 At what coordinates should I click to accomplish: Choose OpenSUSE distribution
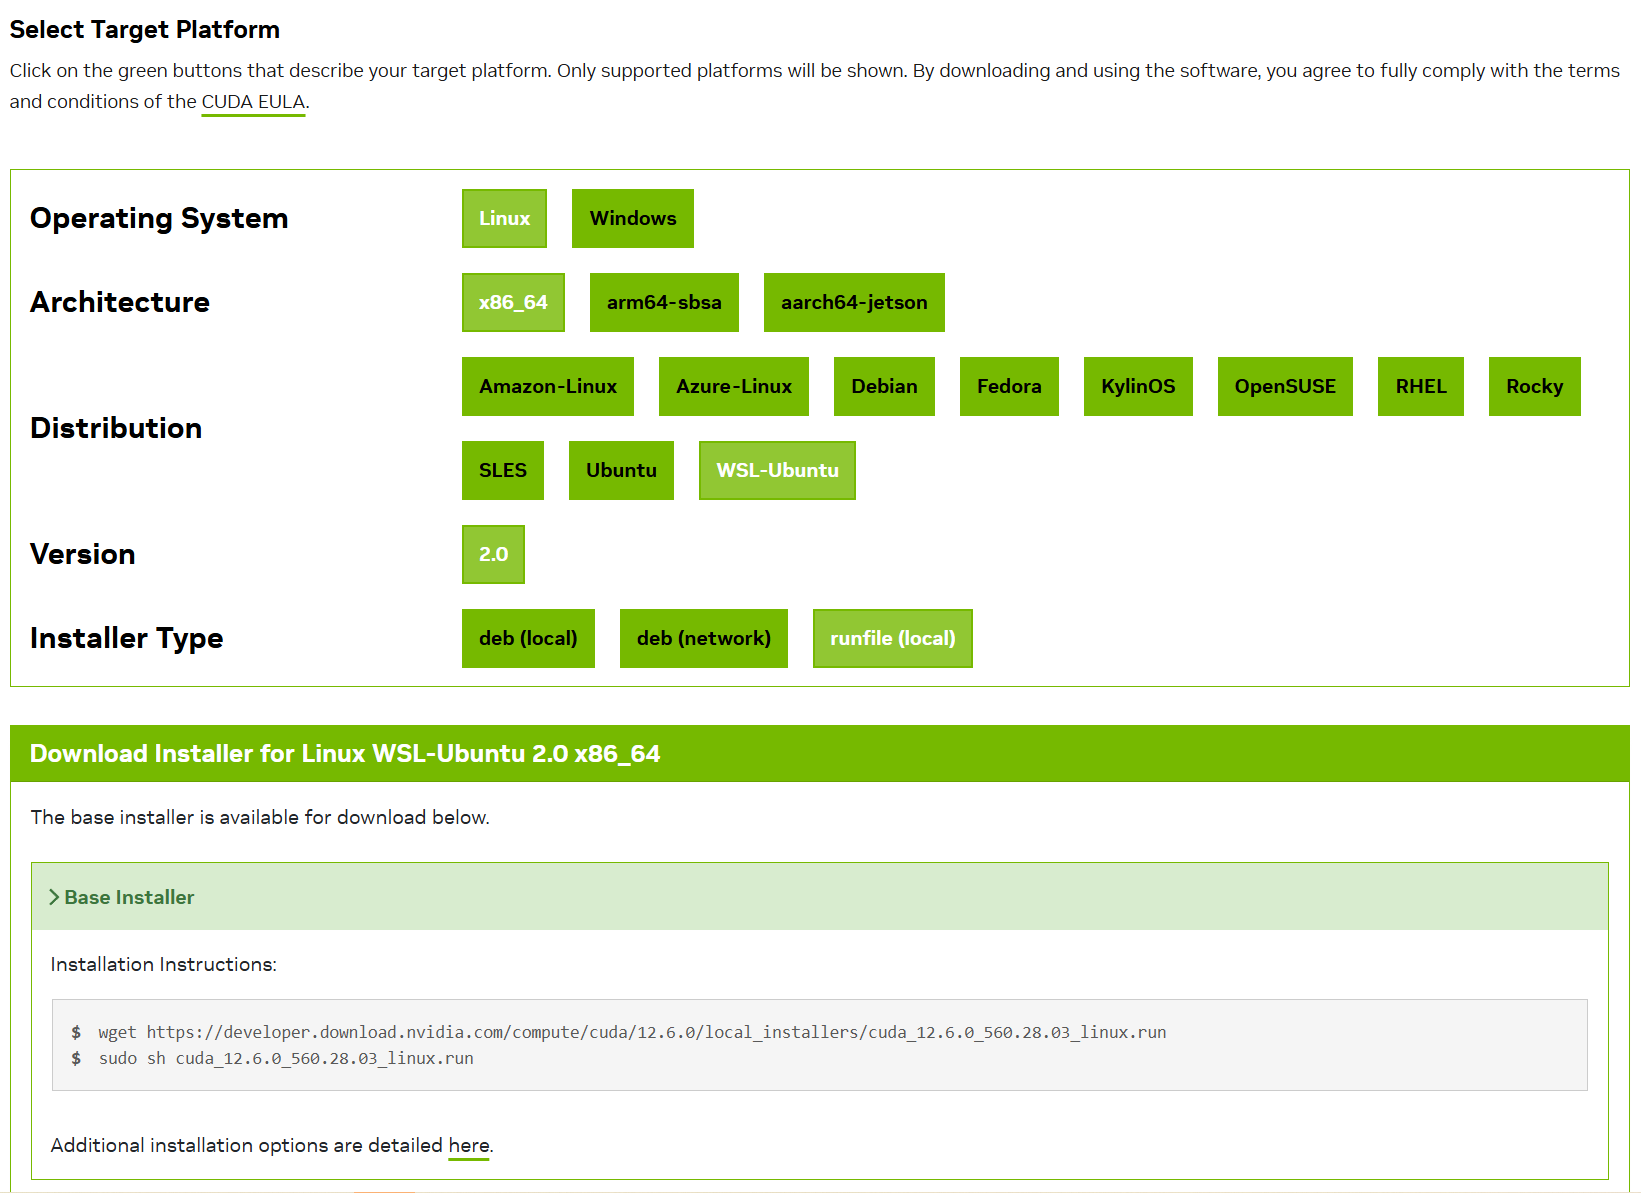pos(1285,386)
